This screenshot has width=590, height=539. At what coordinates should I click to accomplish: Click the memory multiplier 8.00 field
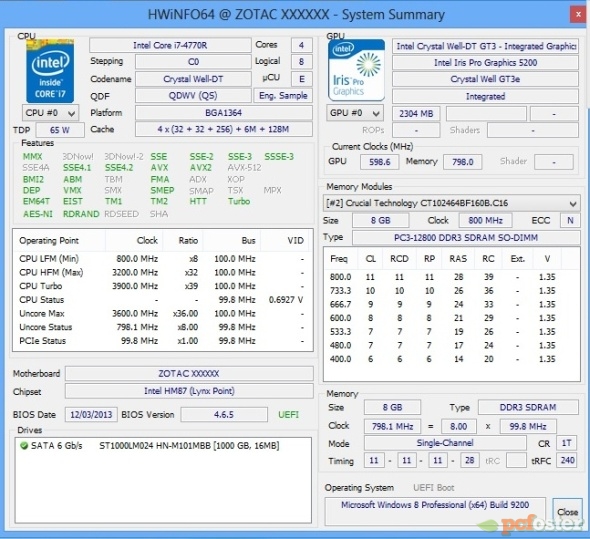459,426
